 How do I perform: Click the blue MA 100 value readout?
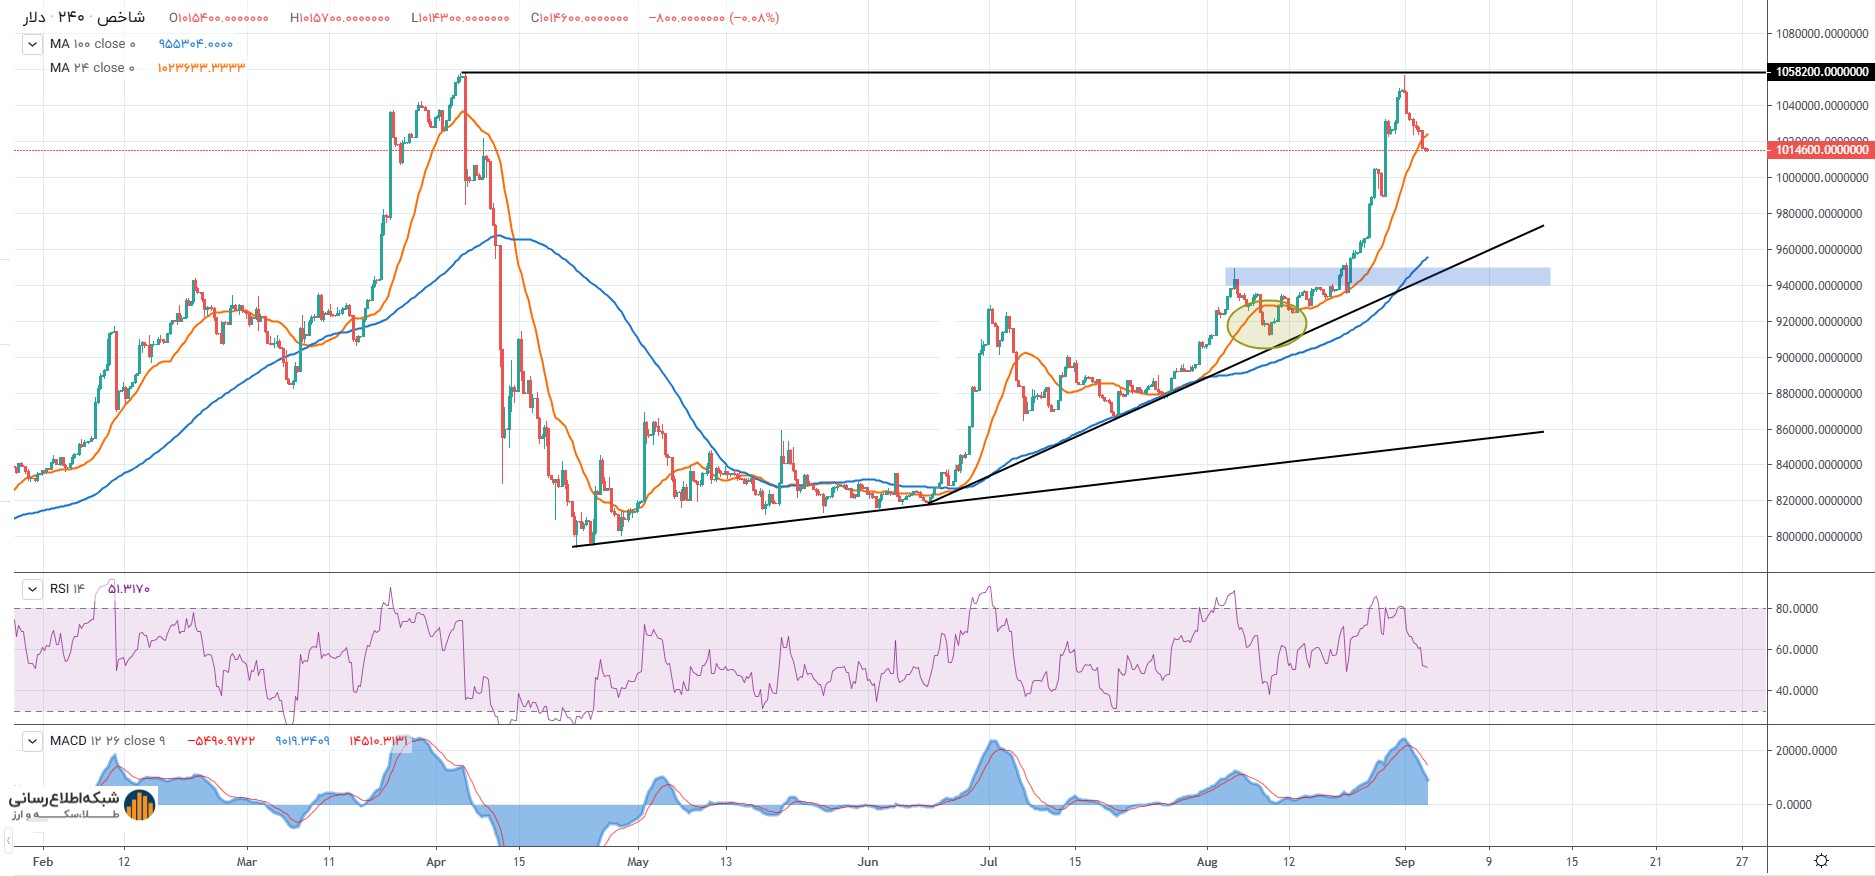[x=195, y=44]
